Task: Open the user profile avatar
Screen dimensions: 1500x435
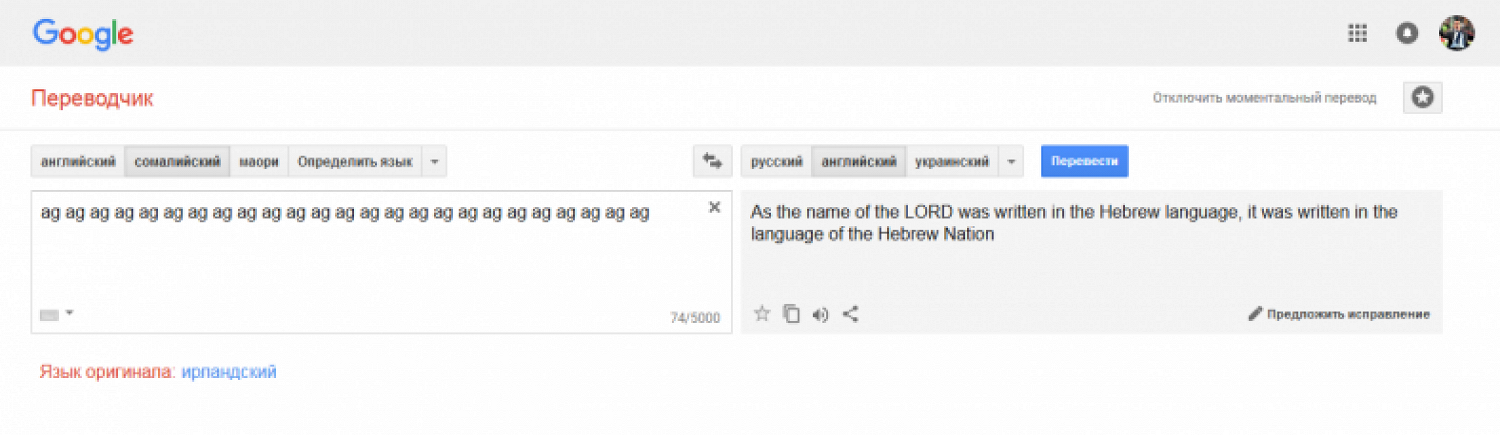Action: [1456, 33]
